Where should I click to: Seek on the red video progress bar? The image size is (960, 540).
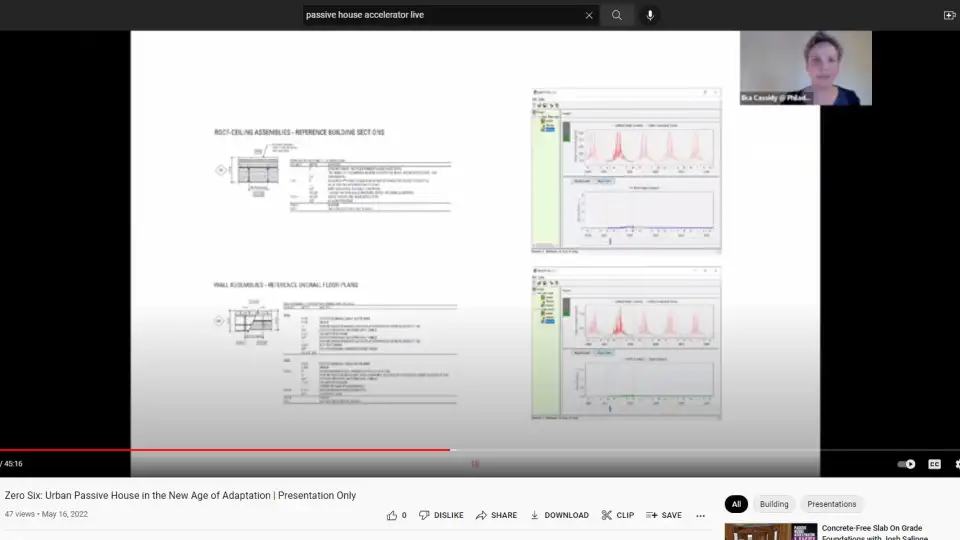(x=300, y=450)
